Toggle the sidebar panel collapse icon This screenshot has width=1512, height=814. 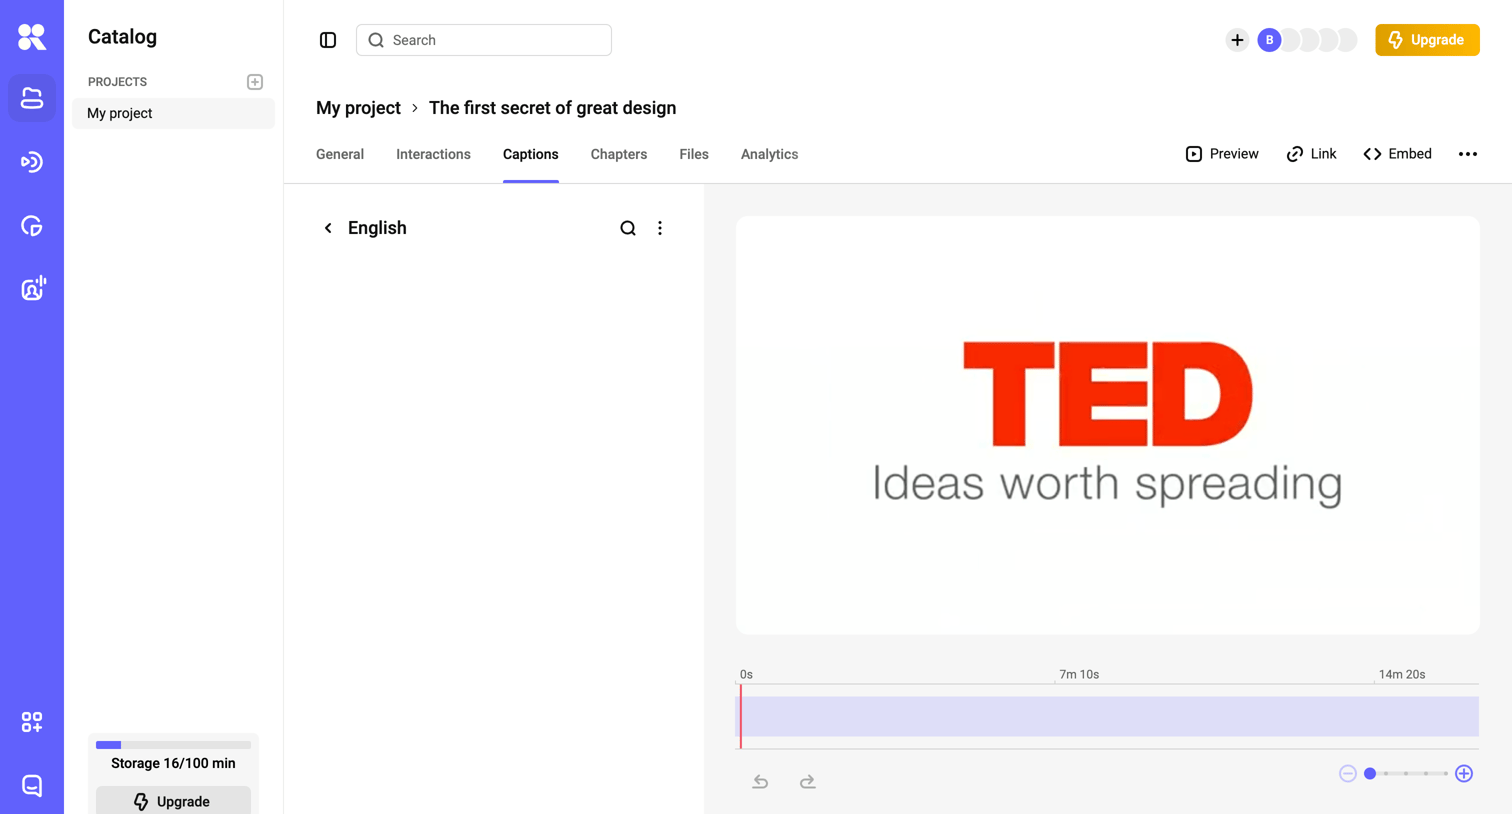tap(328, 40)
